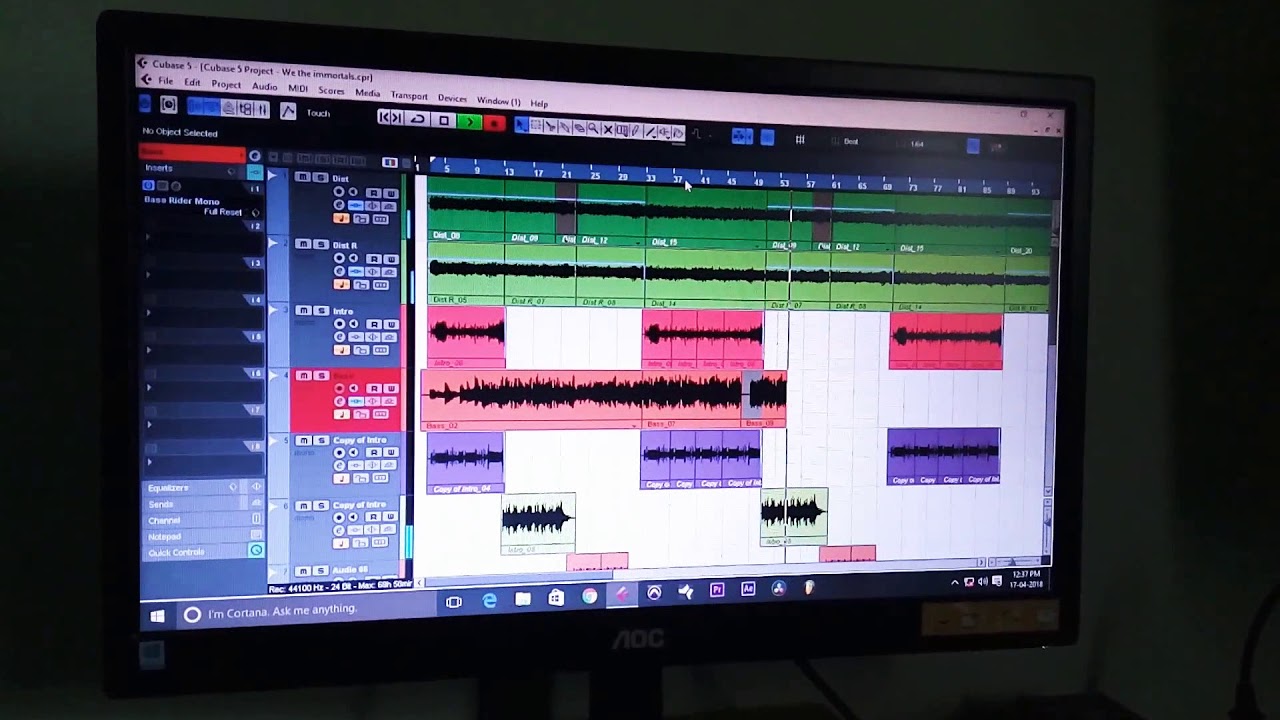This screenshot has width=1280, height=720.
Task: Open the Full Reset preset selector
Action: [222, 212]
